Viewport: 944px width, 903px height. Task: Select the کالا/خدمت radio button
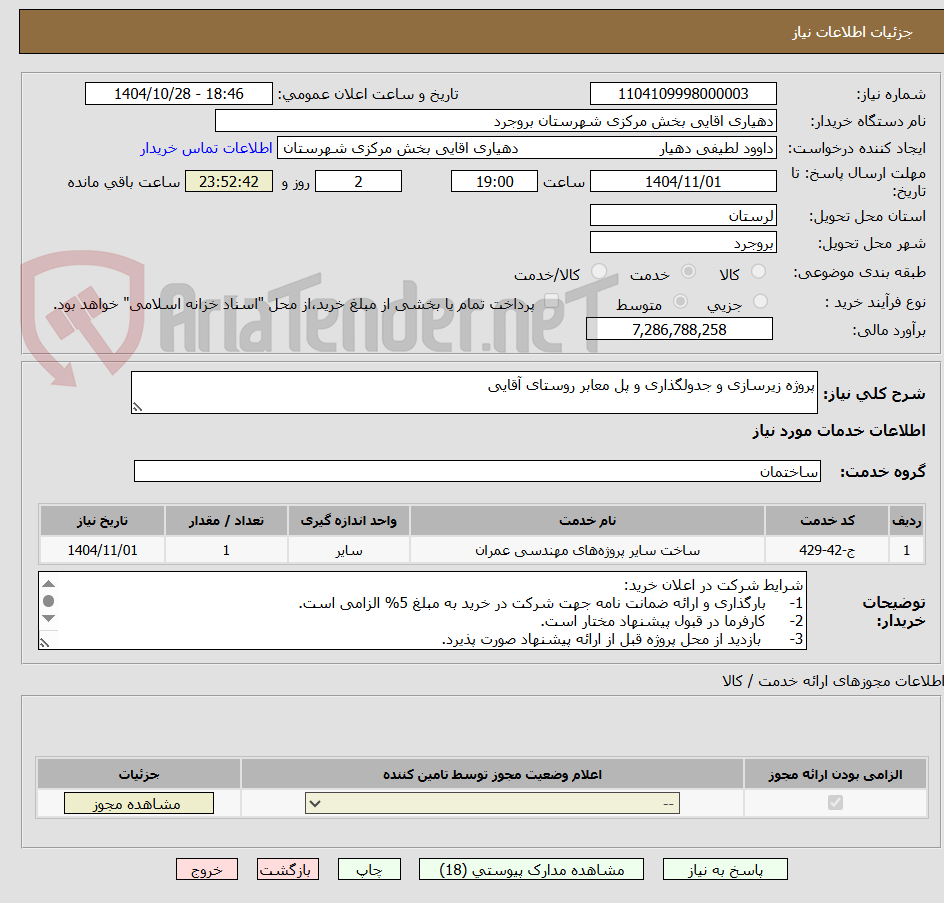[x=598, y=272]
